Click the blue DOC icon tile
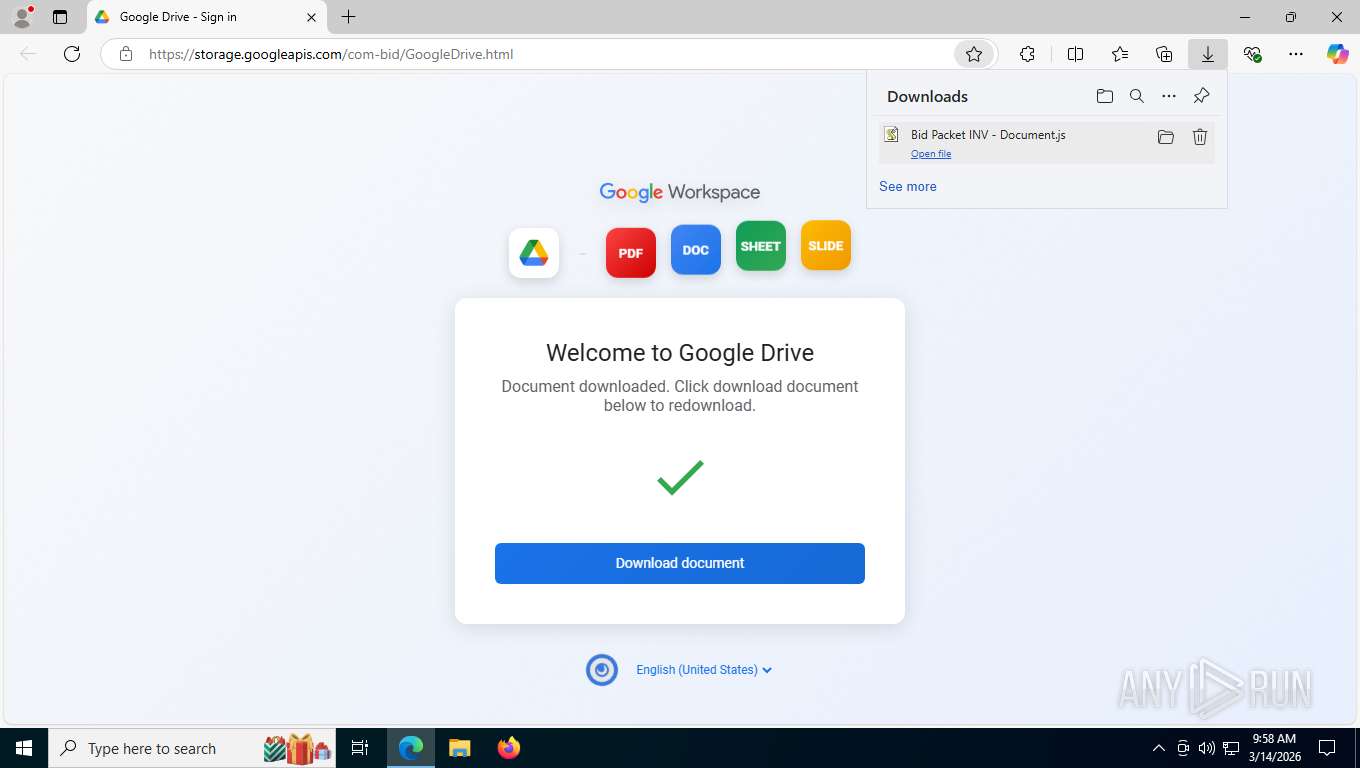The height and width of the screenshot is (768, 1360). coord(696,250)
